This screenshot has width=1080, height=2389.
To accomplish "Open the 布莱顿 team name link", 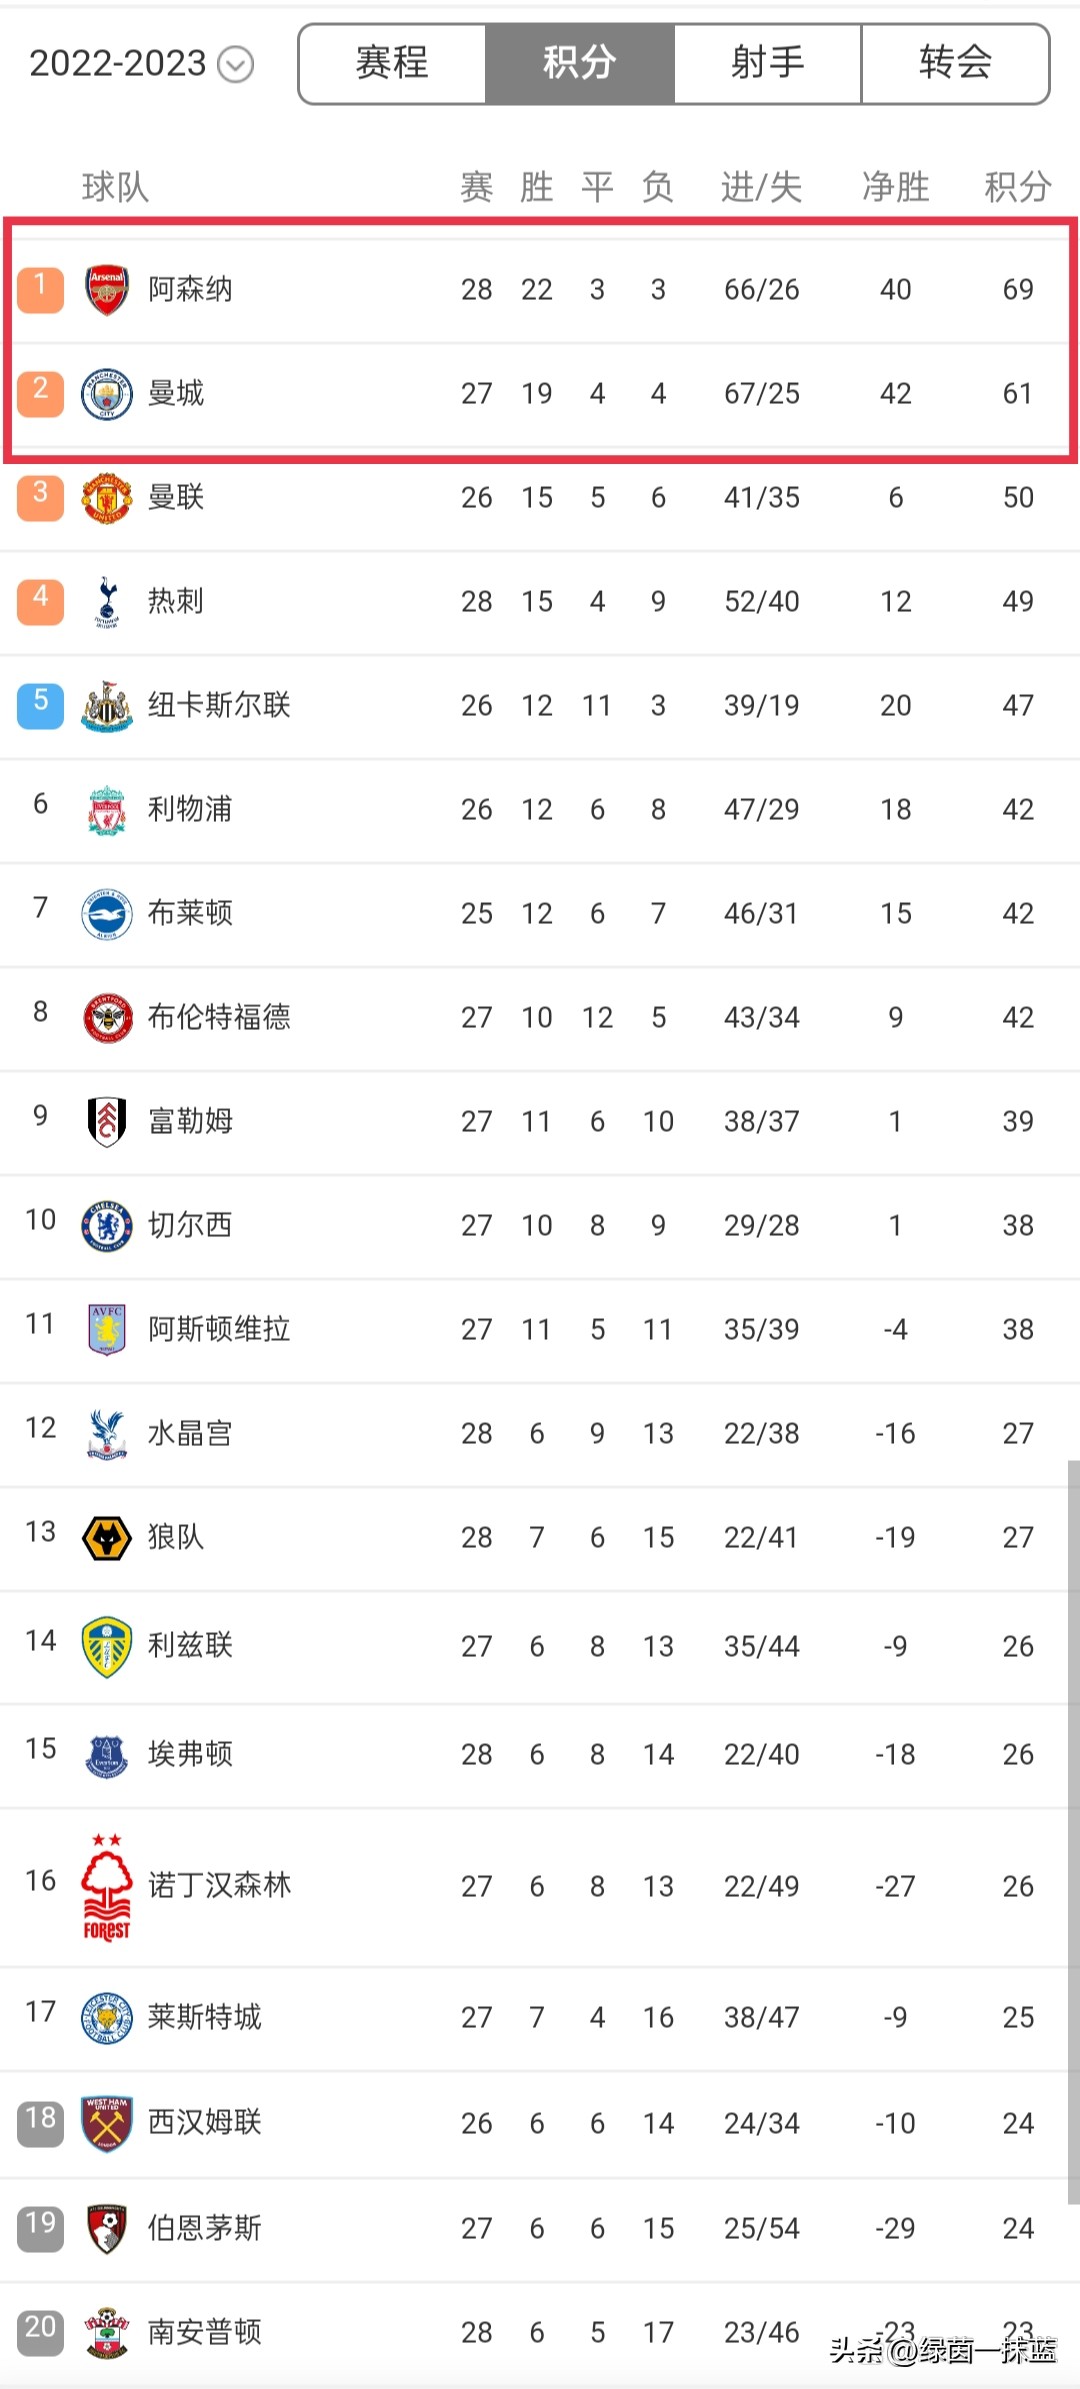I will 190,913.
